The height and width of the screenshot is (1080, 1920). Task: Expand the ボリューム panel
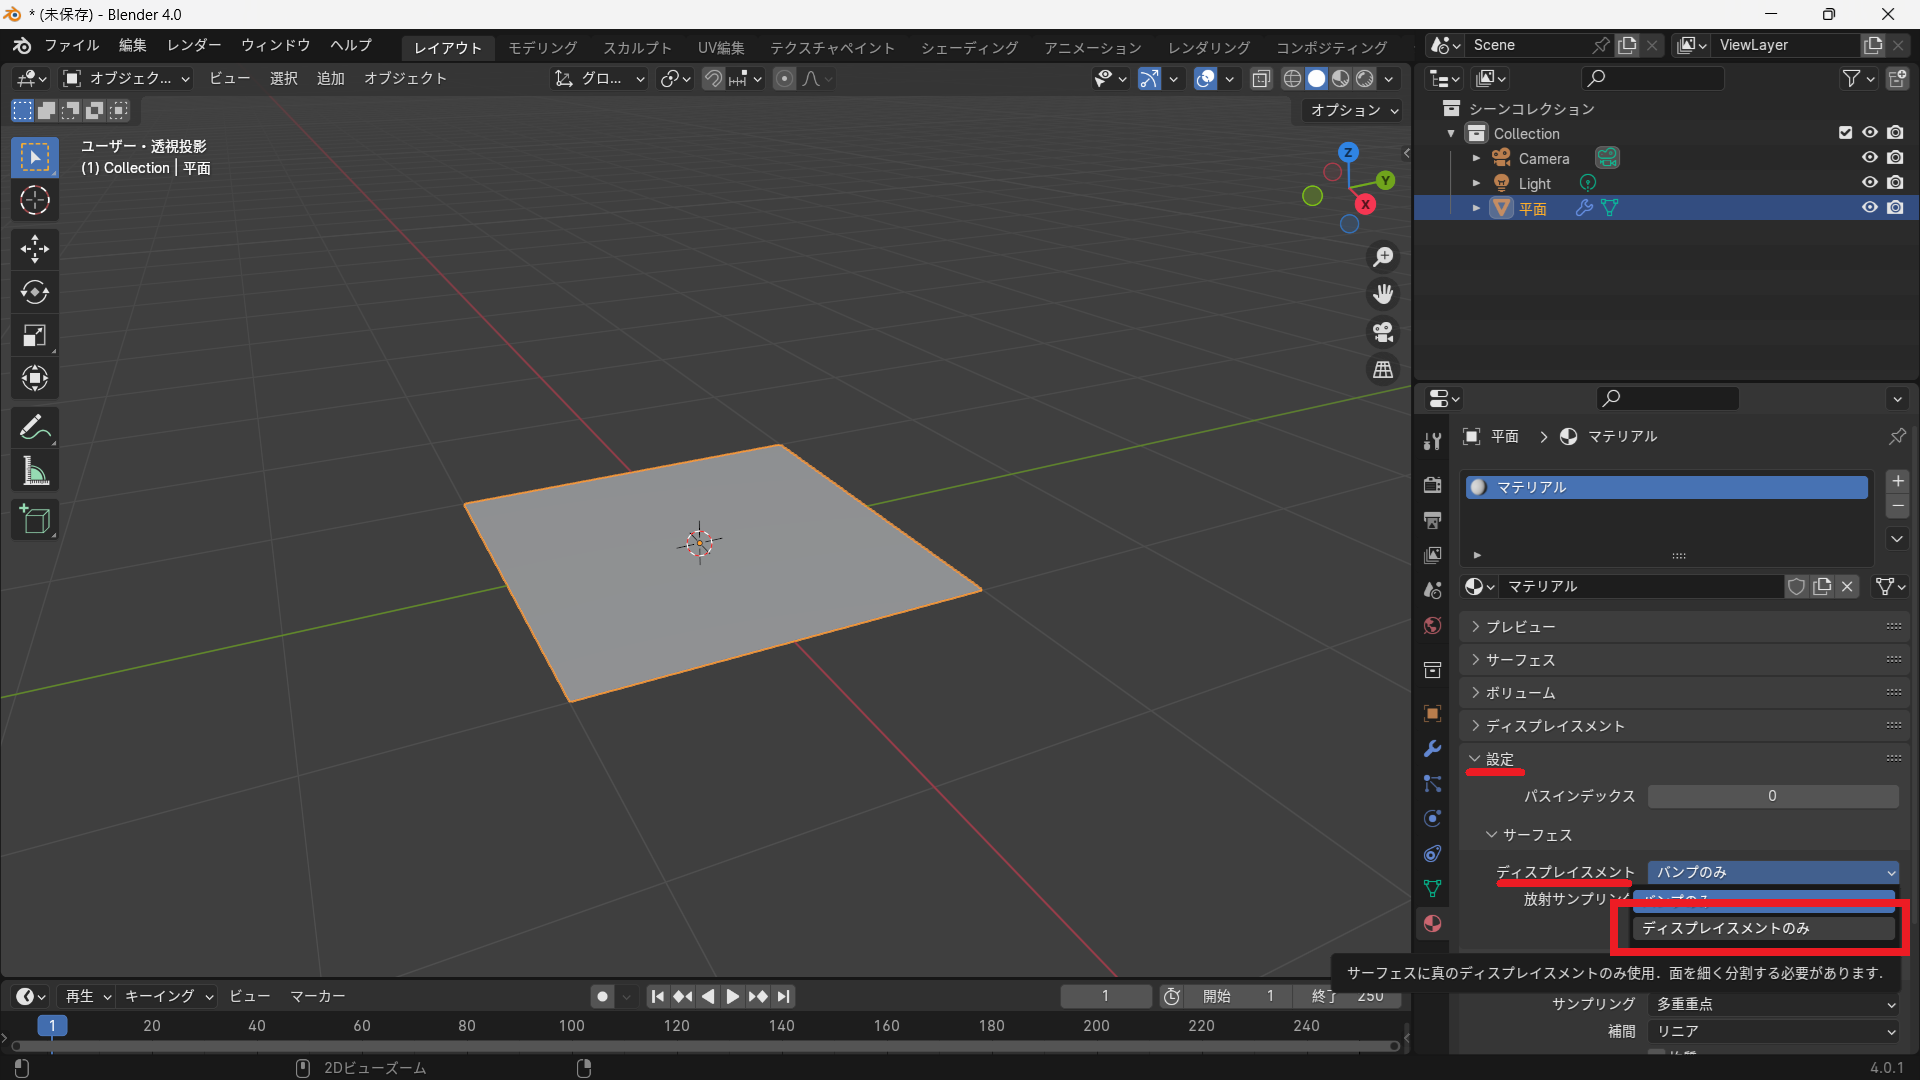tap(1520, 693)
